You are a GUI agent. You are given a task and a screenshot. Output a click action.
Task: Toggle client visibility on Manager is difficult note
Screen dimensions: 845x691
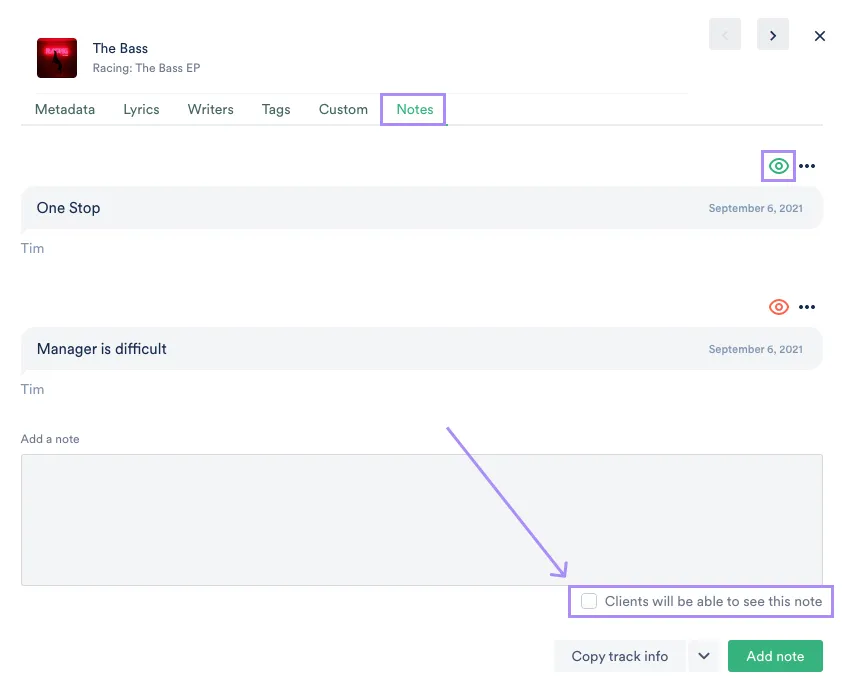[779, 307]
